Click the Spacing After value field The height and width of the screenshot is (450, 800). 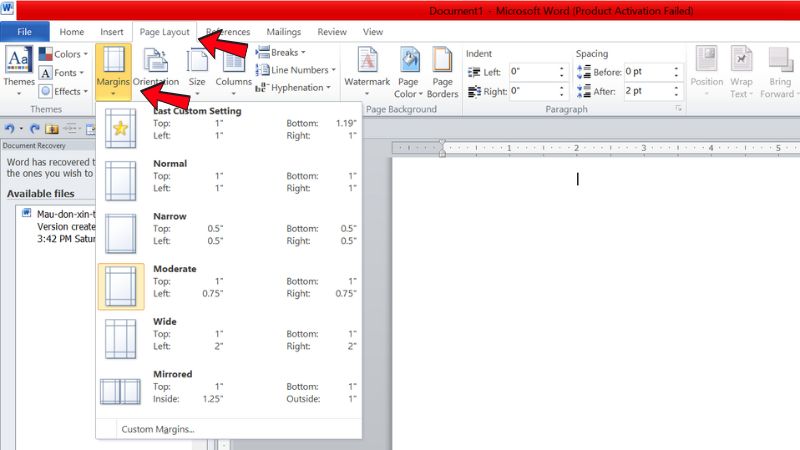click(x=647, y=91)
